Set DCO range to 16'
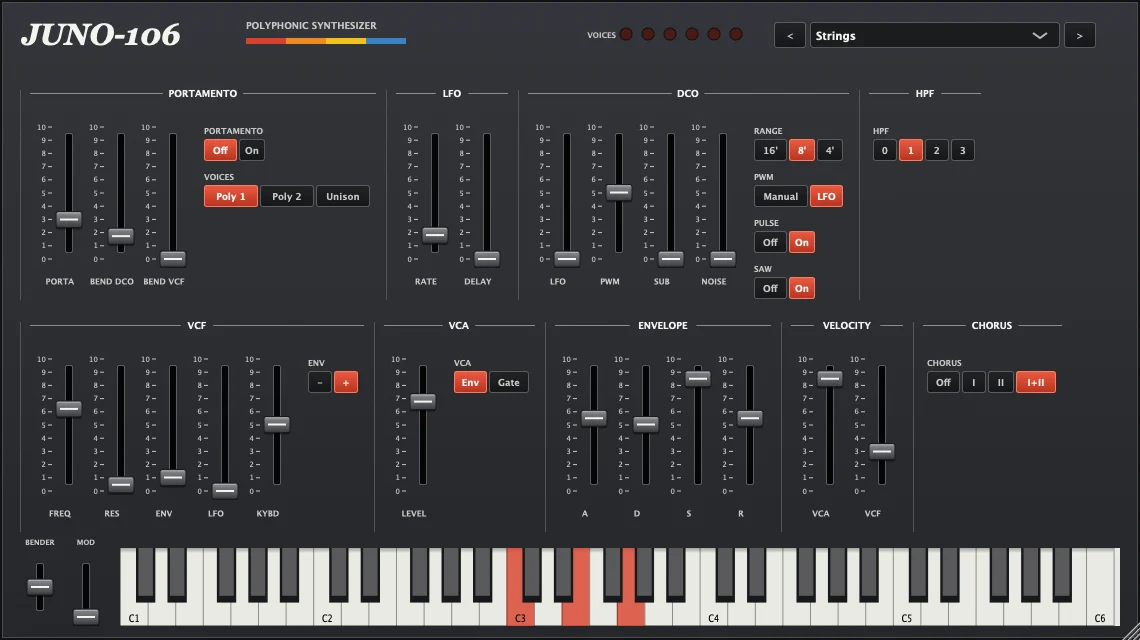 point(770,151)
